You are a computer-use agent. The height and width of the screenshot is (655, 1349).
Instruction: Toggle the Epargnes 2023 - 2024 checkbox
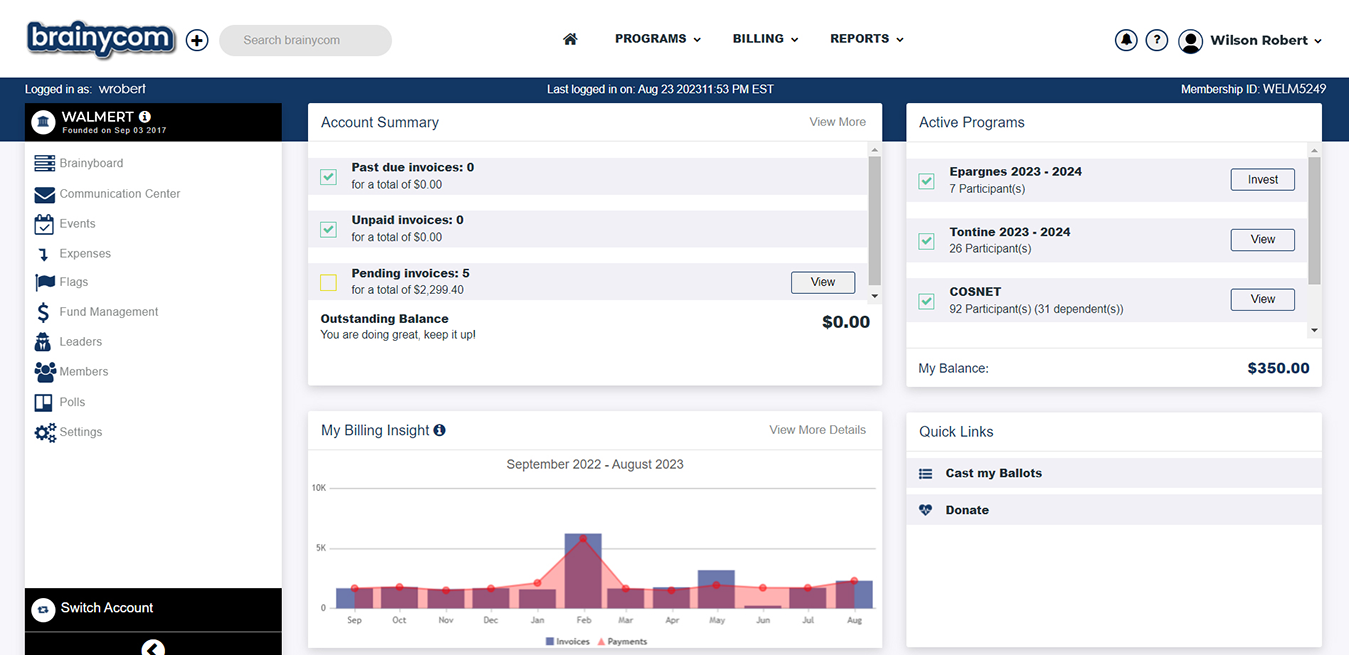tap(926, 181)
